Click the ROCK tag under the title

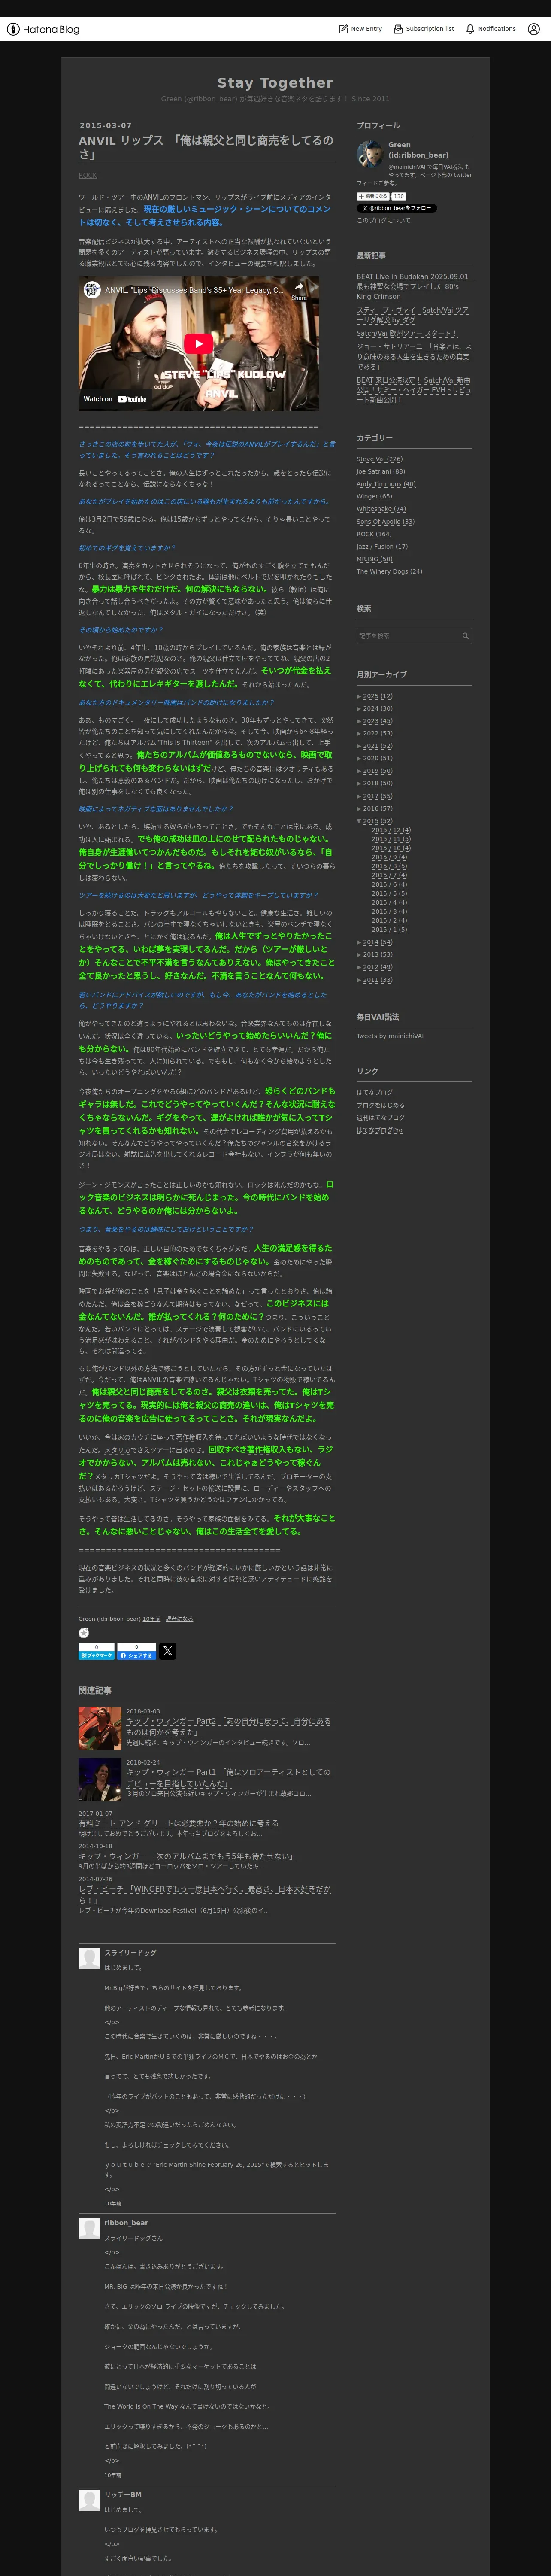pos(88,175)
